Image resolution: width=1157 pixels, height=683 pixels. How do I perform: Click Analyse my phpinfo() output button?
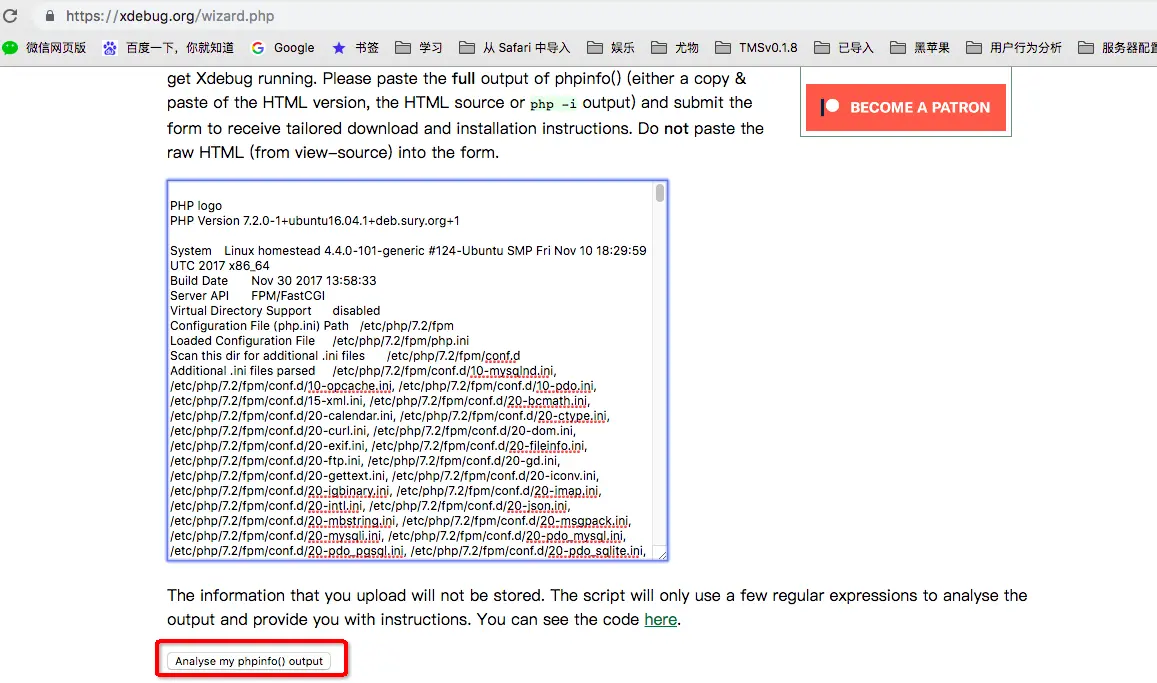(x=249, y=661)
